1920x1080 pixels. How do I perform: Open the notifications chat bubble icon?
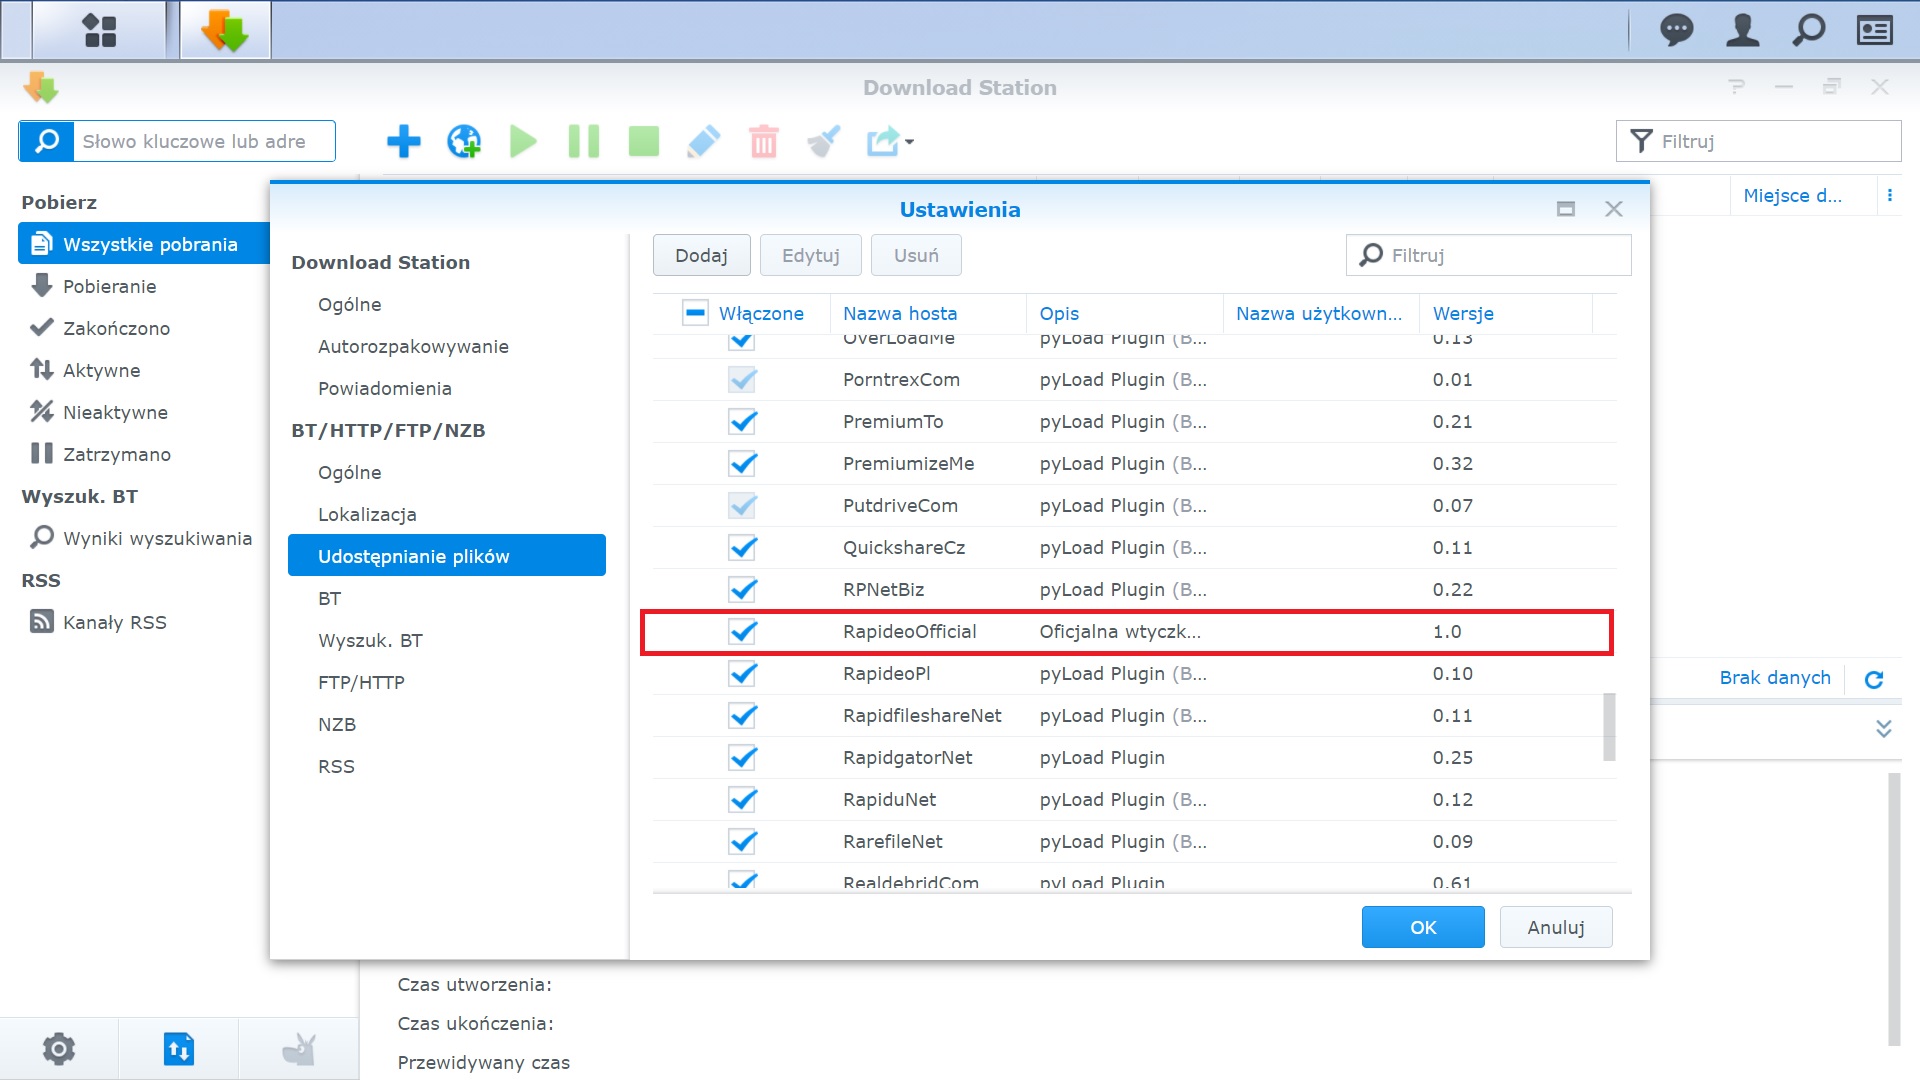[x=1677, y=30]
